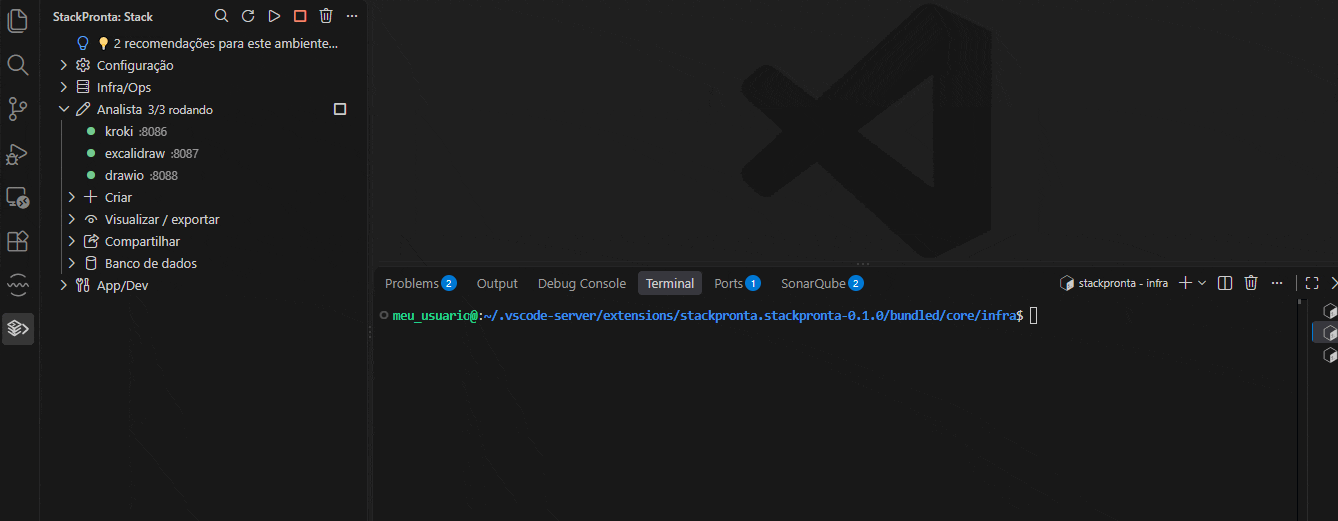The height and width of the screenshot is (521, 1338).
Task: Click pencil icon beside Analista
Action: pos(83,109)
